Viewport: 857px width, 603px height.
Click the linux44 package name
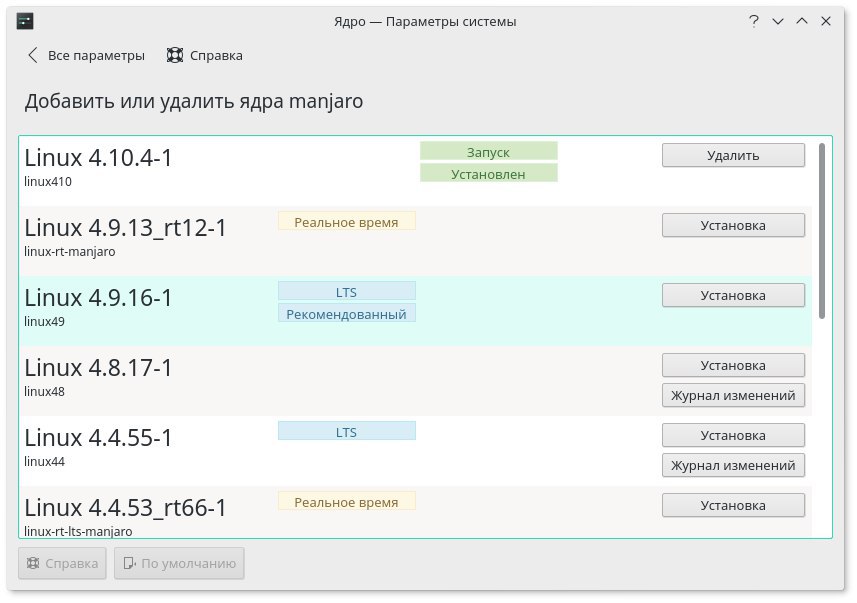pyautogui.click(x=44, y=461)
